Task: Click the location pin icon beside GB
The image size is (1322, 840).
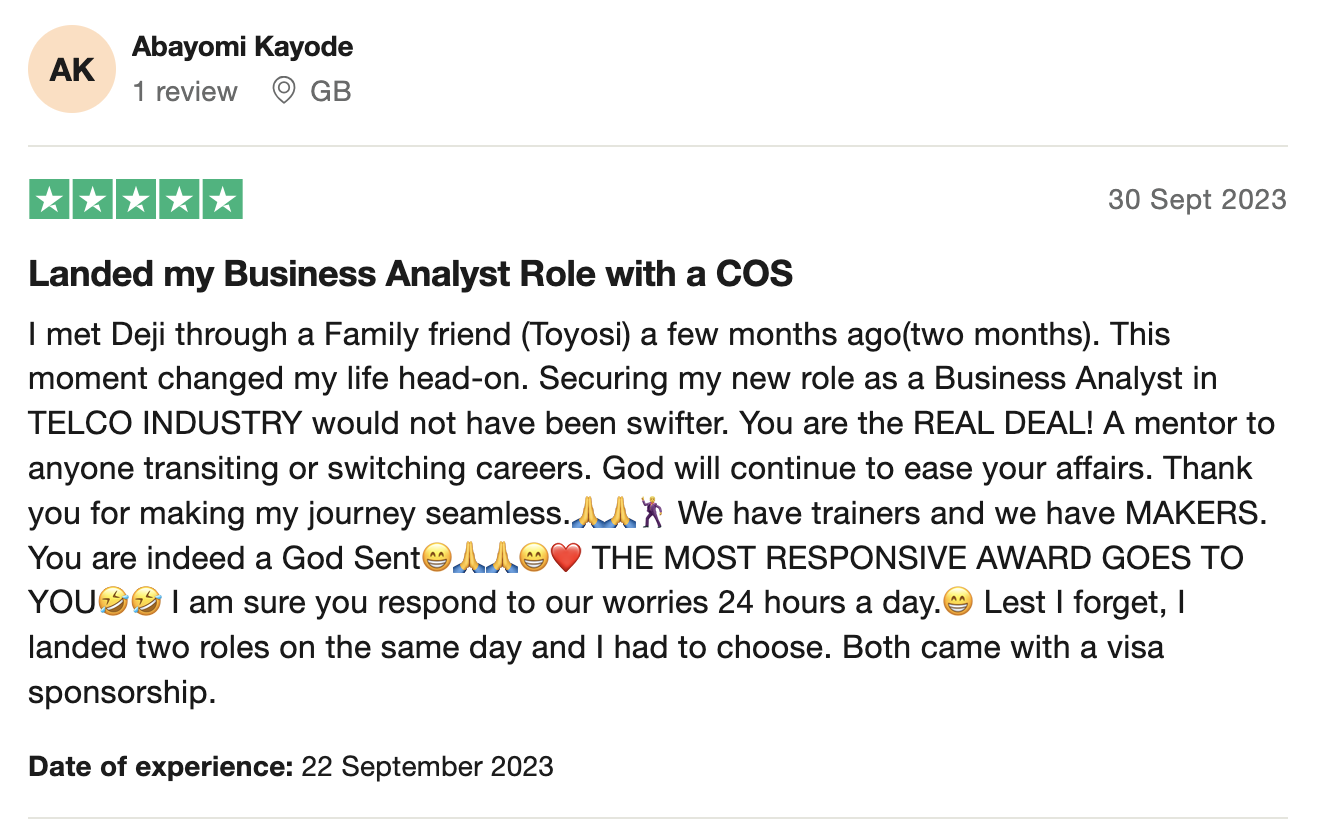Action: 284,91
